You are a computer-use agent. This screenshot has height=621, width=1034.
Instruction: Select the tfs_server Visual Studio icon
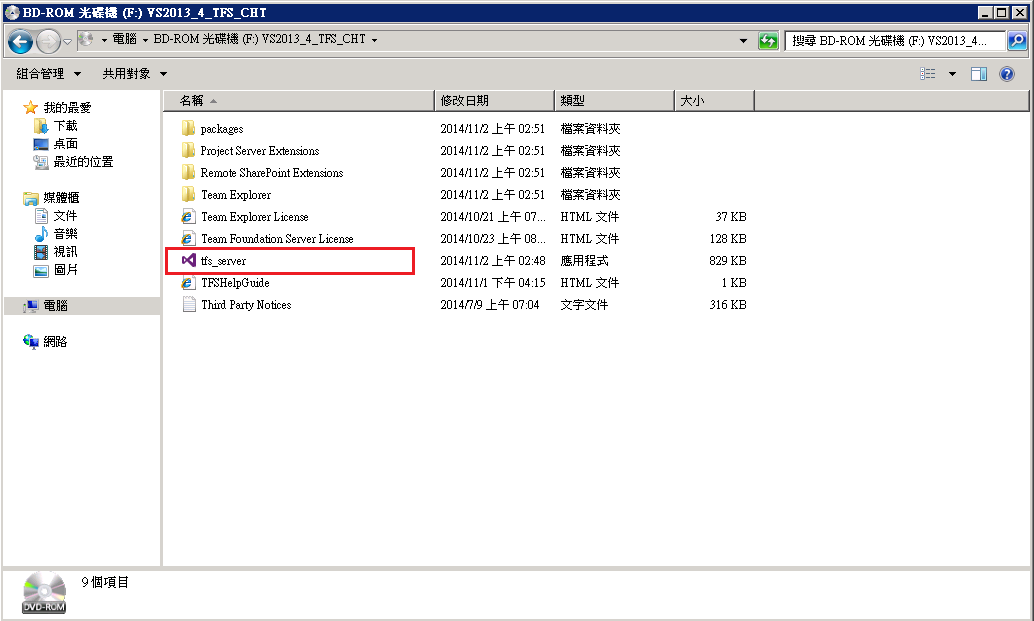pyautogui.click(x=189, y=260)
